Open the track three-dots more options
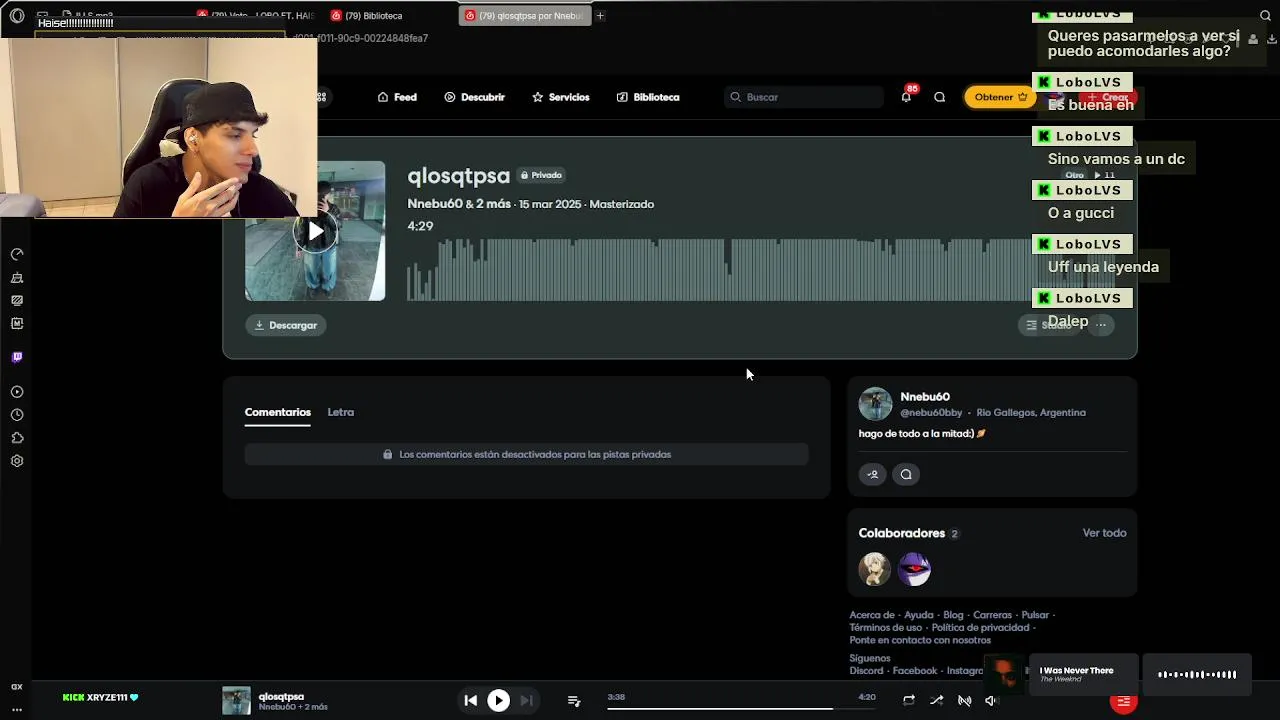The width and height of the screenshot is (1280, 720). pyautogui.click(x=1101, y=324)
